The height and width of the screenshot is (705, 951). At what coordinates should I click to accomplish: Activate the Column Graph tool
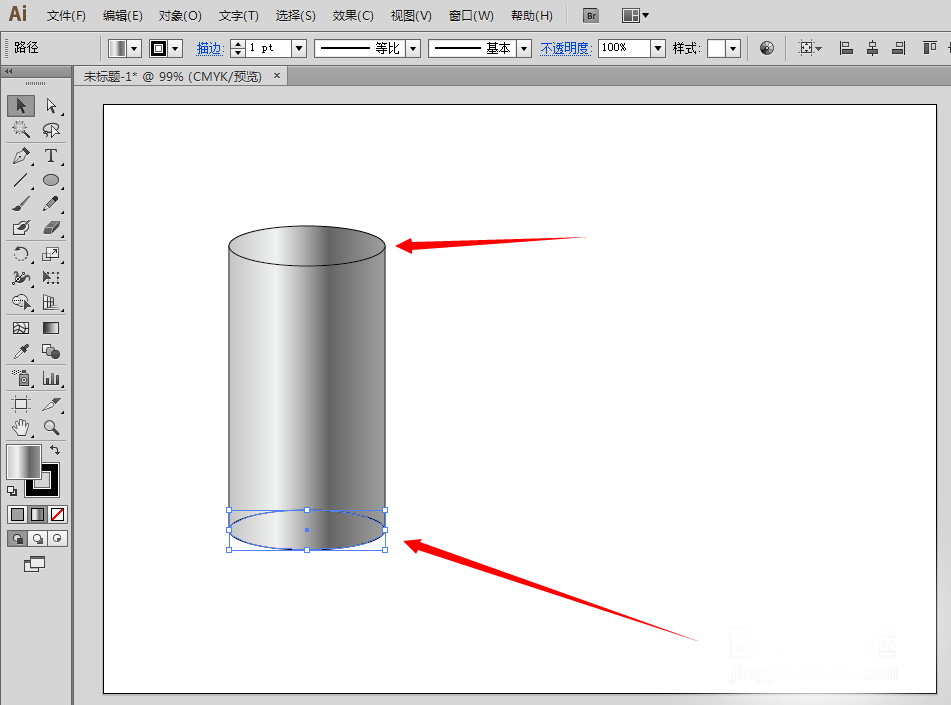pos(51,379)
